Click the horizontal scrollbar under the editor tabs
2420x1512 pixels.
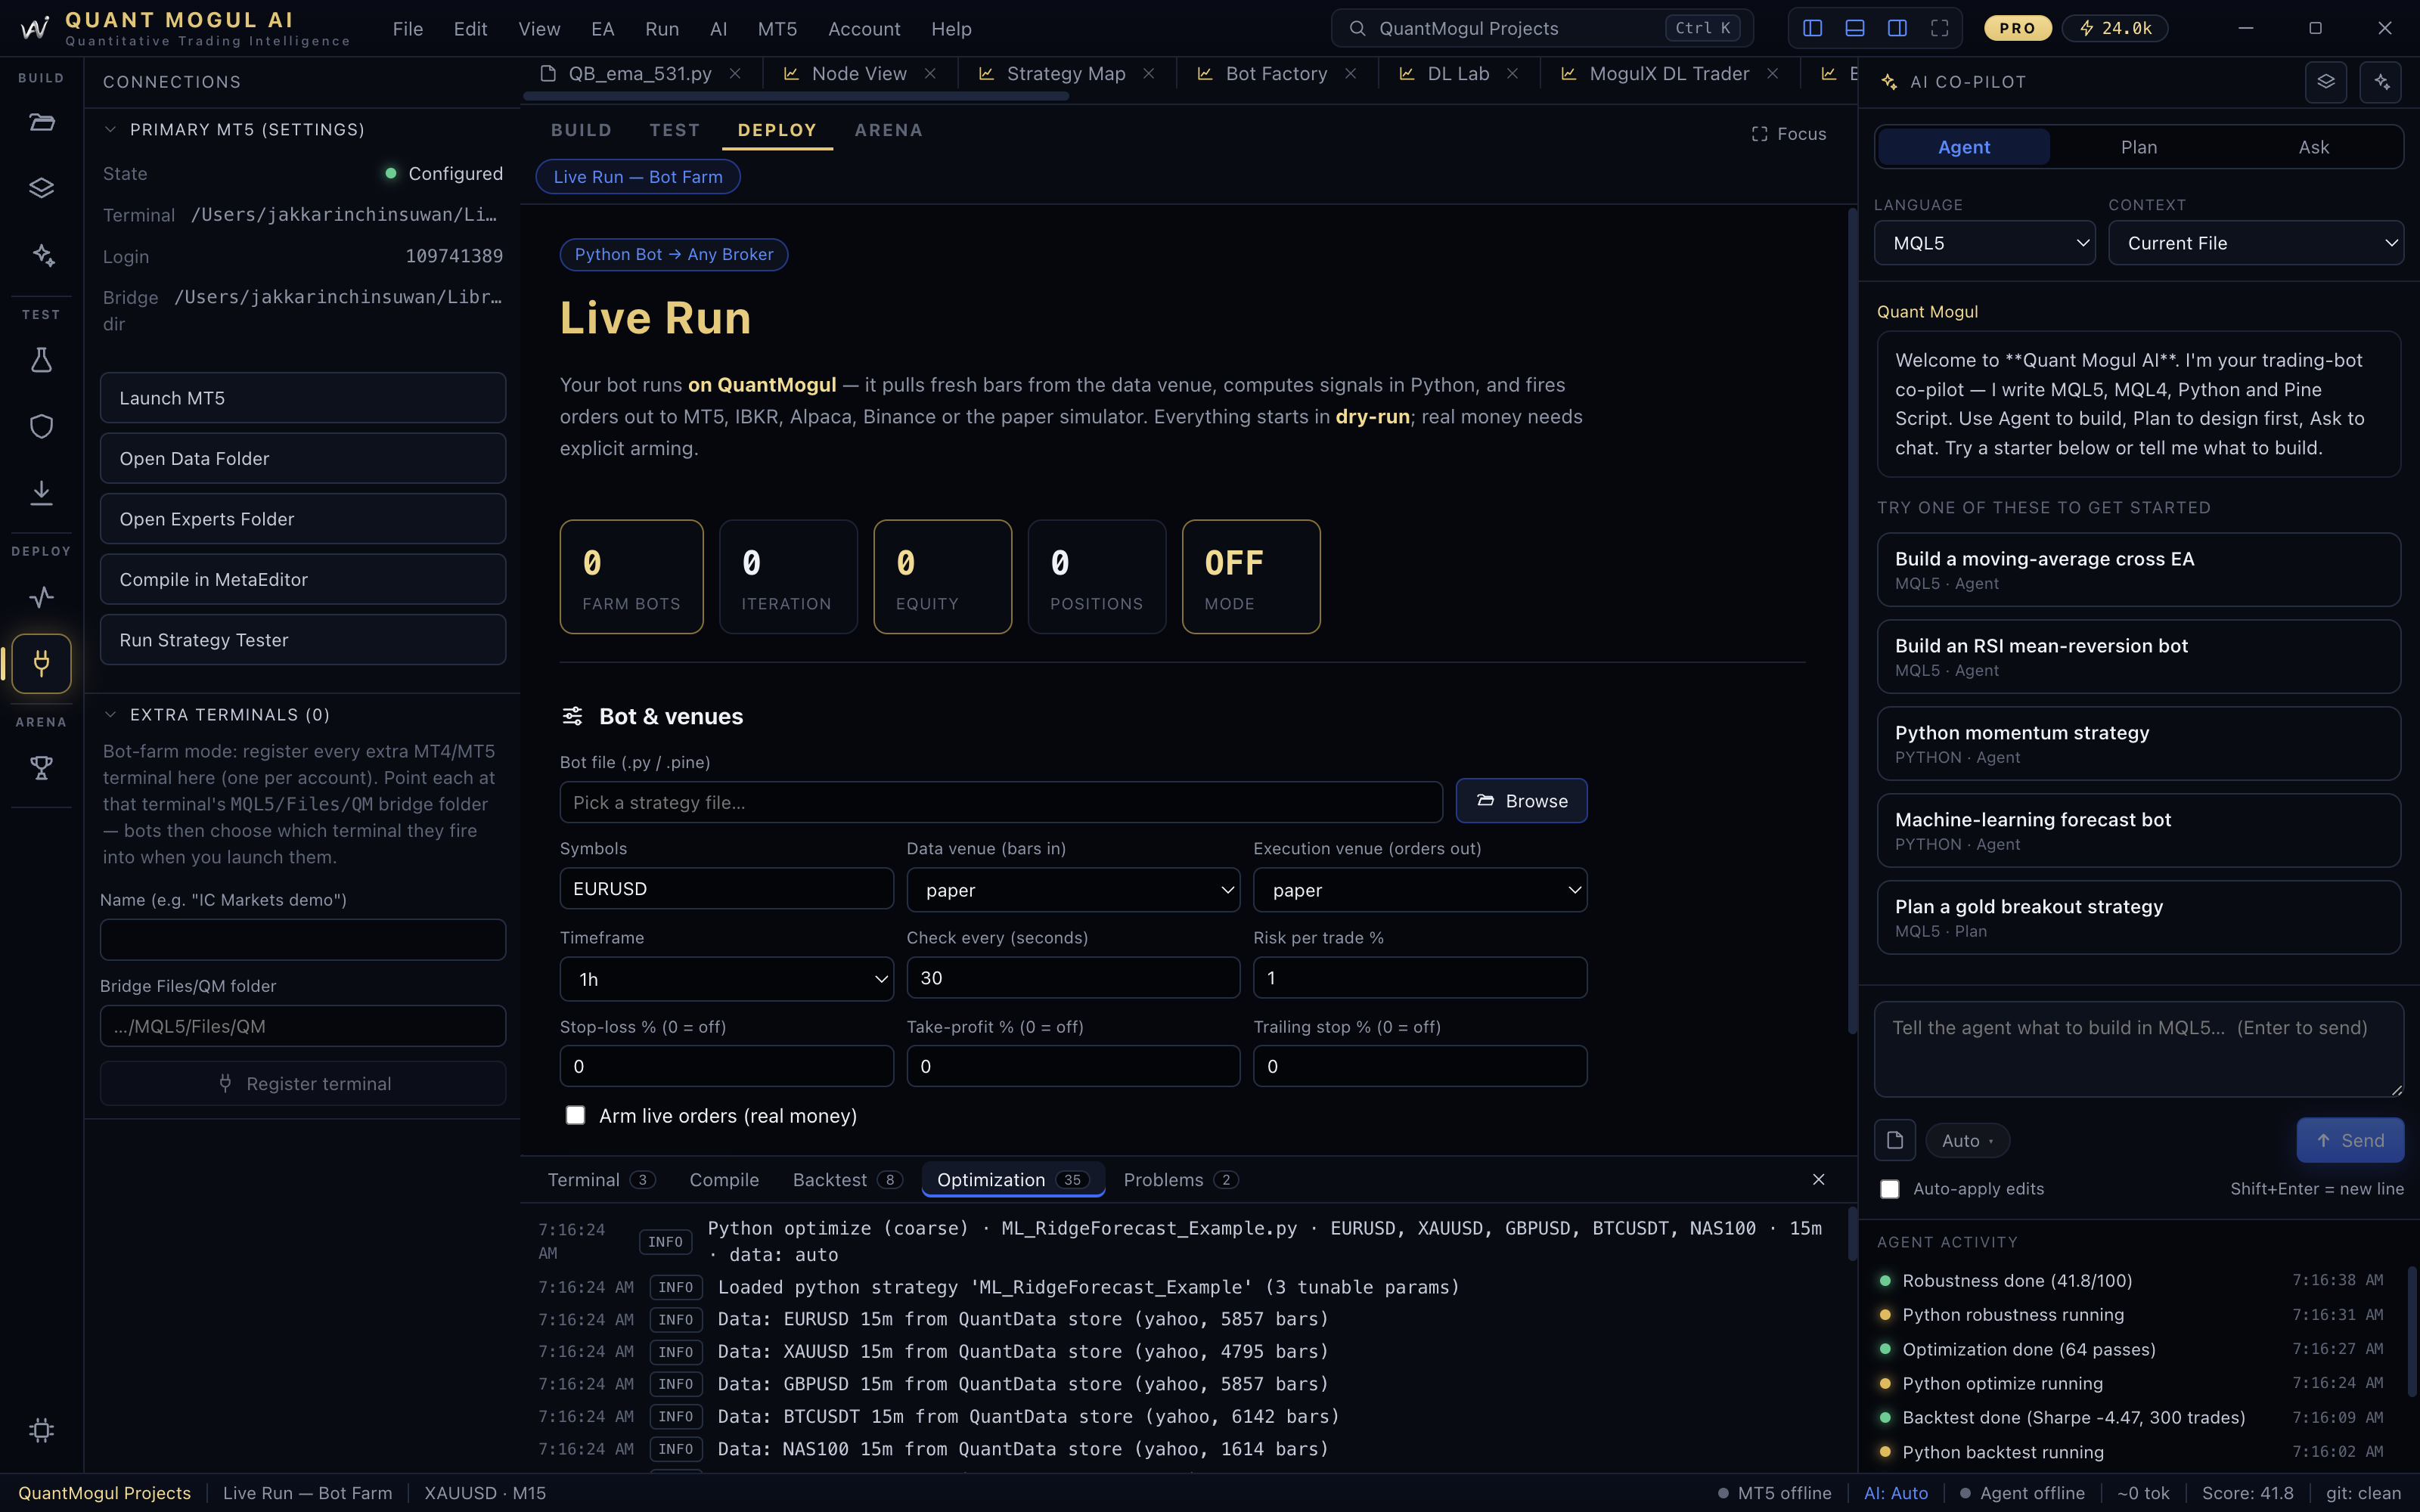796,97
